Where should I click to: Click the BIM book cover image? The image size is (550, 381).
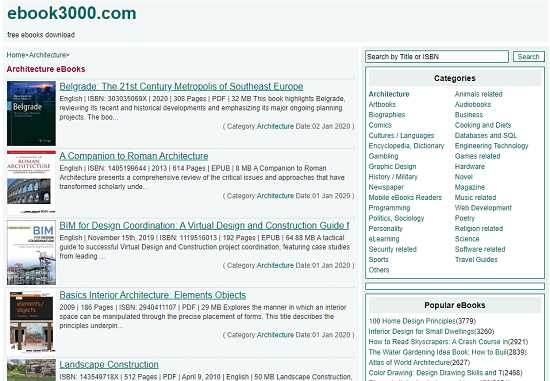tap(31, 252)
